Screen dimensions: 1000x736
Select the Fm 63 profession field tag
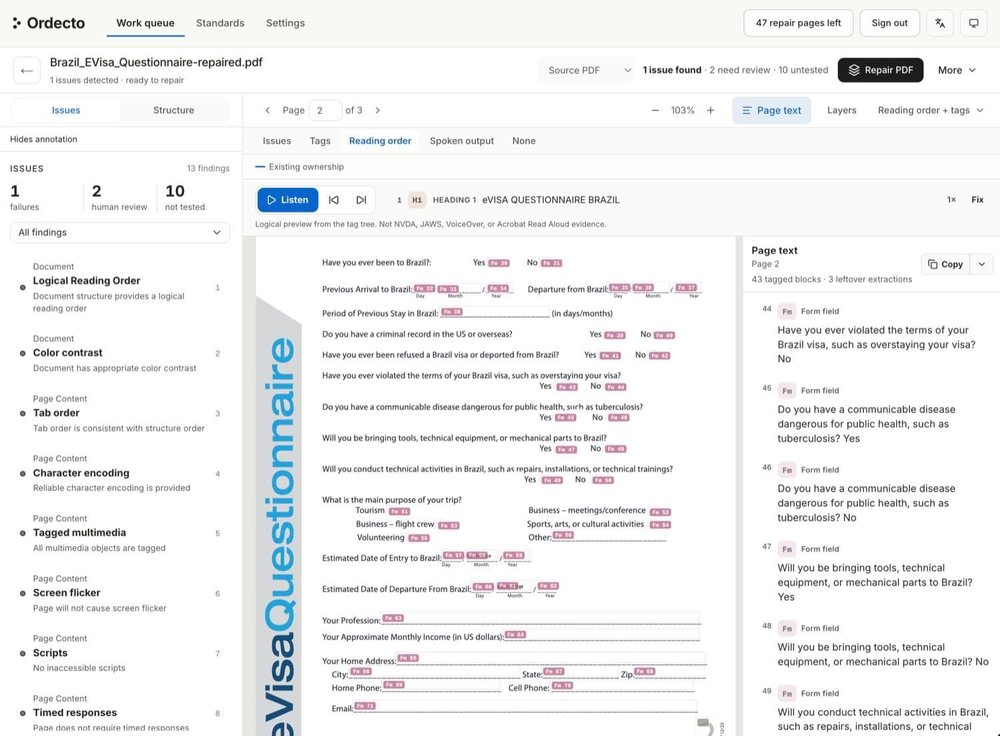pos(393,618)
